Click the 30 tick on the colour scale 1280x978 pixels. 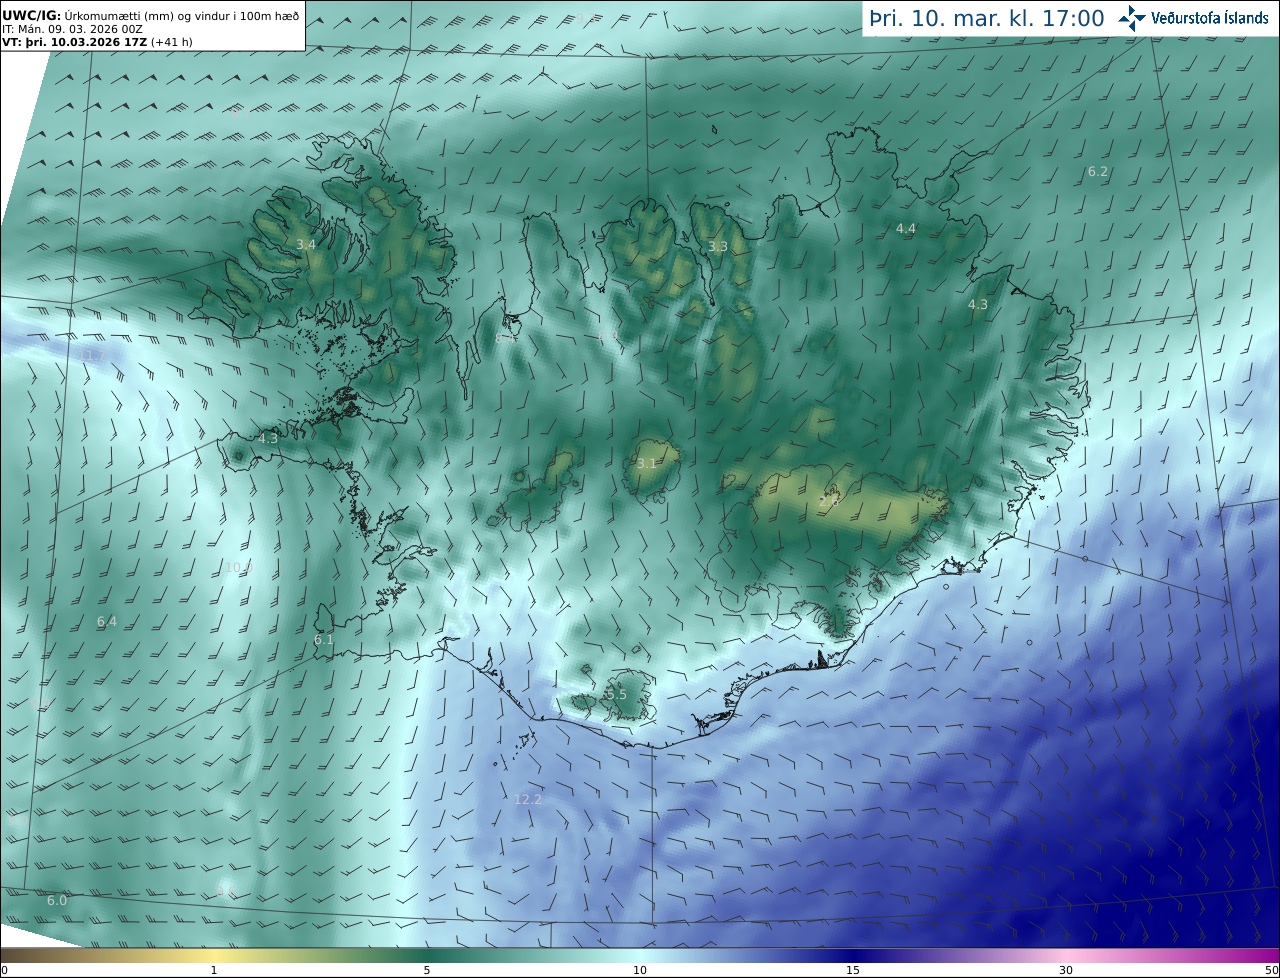pyautogui.click(x=1066, y=970)
